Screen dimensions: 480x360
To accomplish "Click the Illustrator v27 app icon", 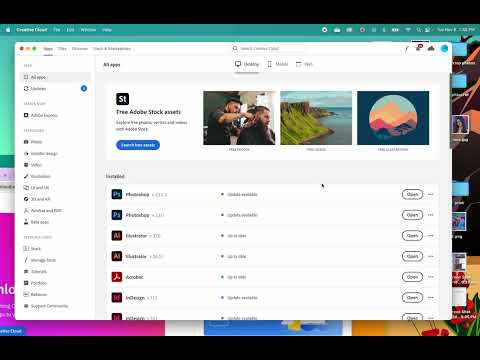I will (x=117, y=236).
